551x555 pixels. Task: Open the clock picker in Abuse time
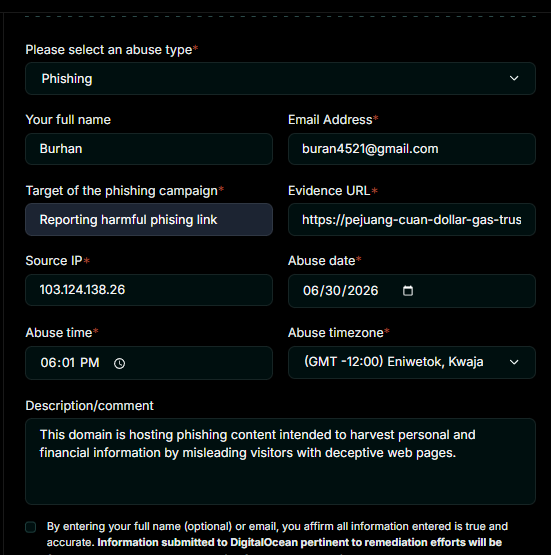click(x=119, y=363)
